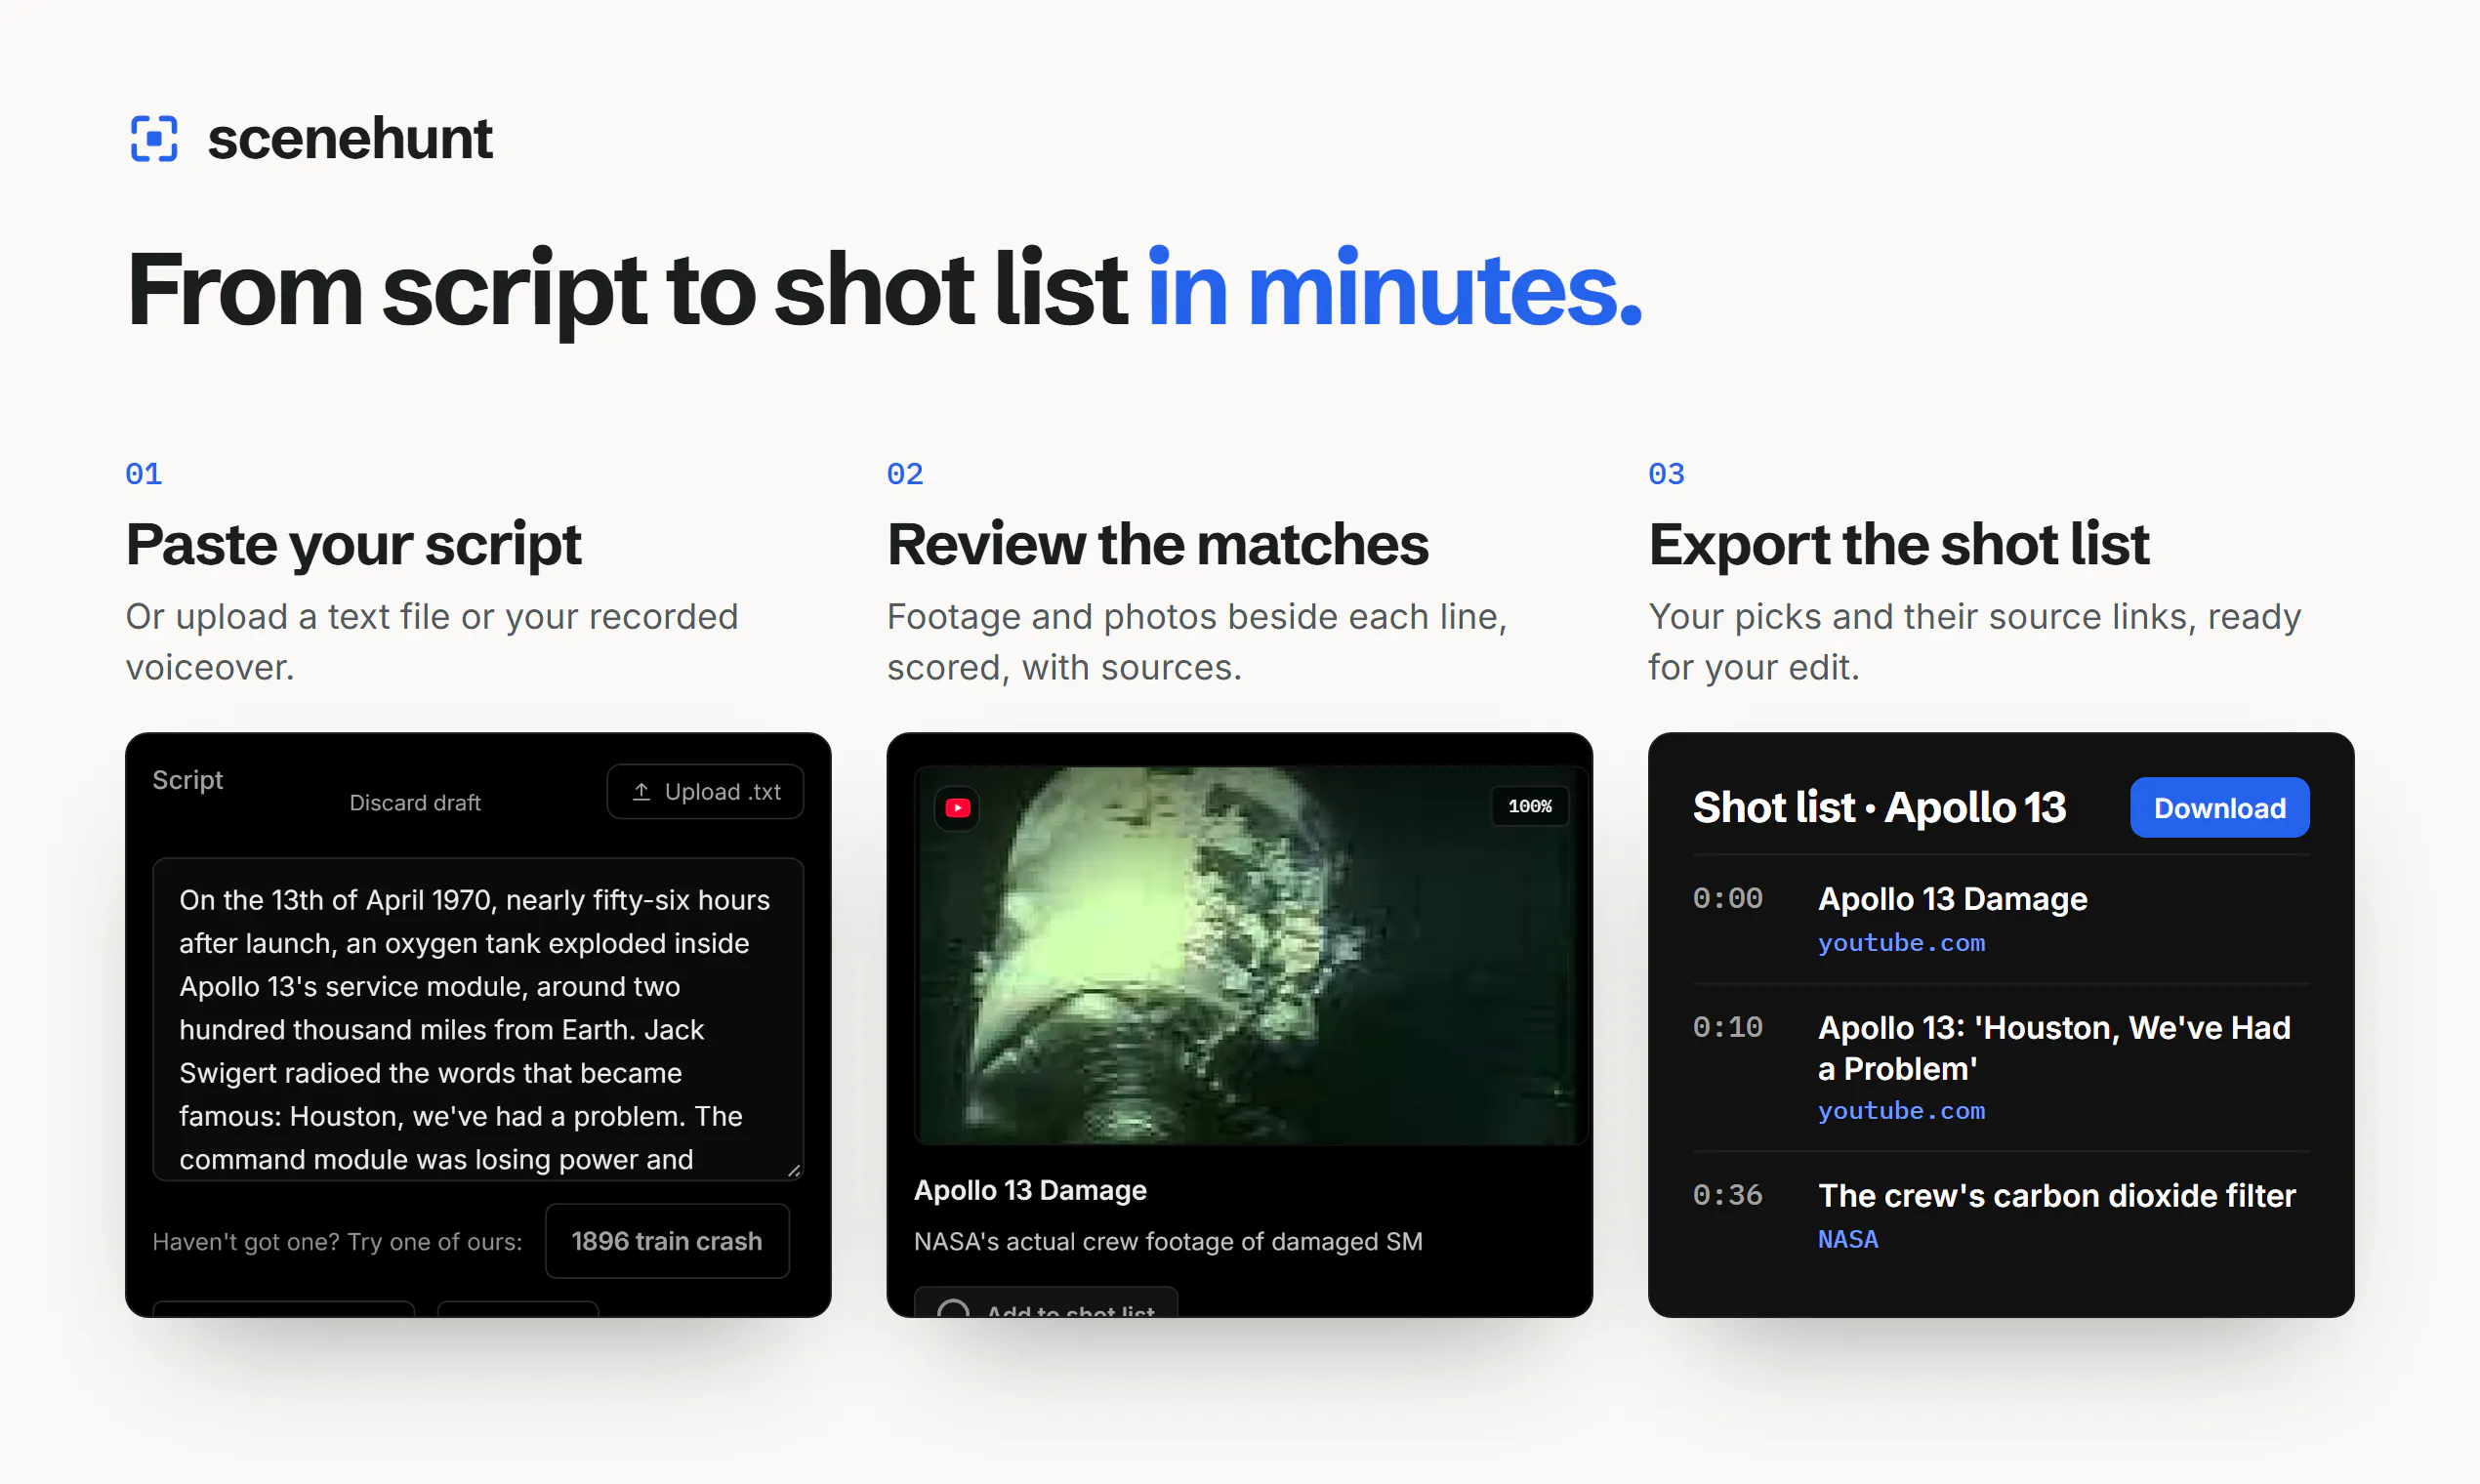
Task: Click the 100% match score badge
Action: (x=1529, y=806)
